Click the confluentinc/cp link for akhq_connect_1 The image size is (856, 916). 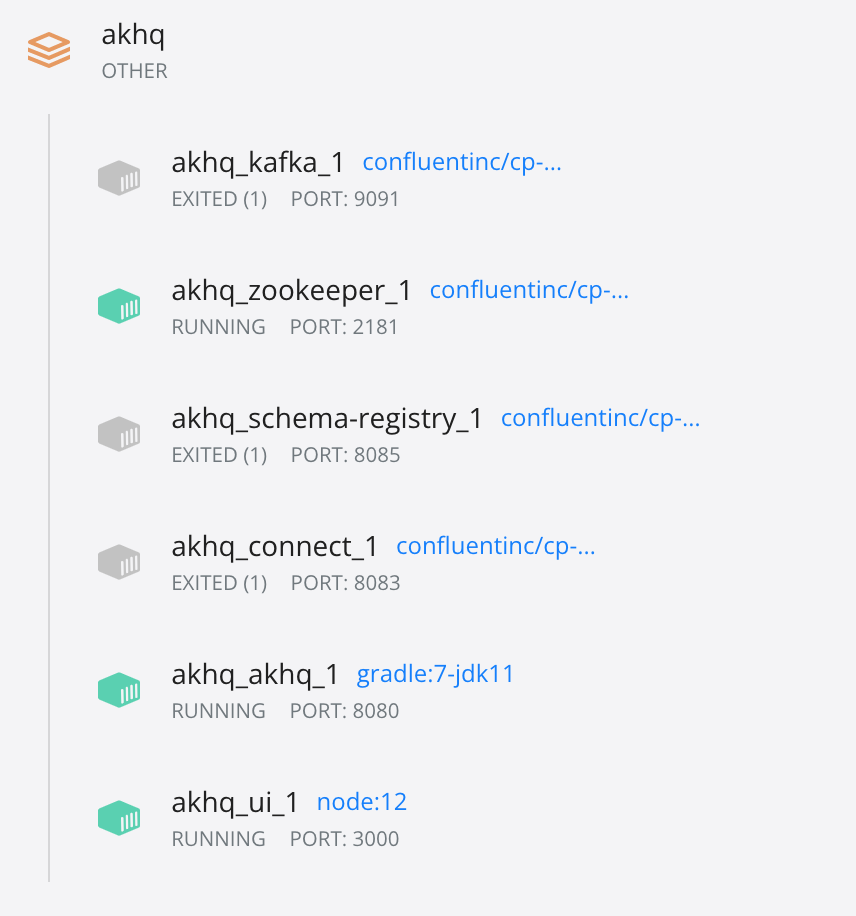click(495, 546)
